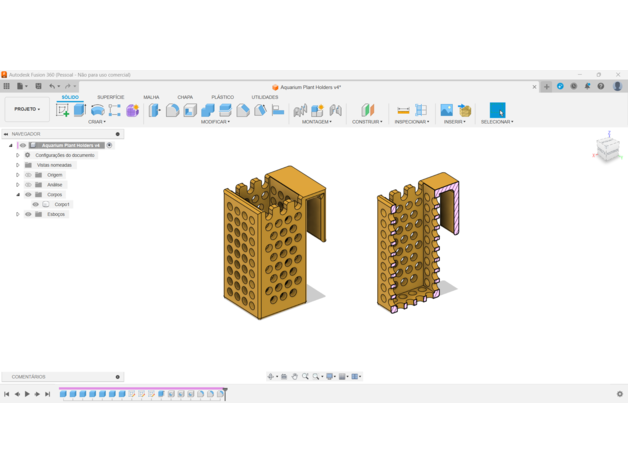This screenshot has height=472, width=628.
Task: Open the SELECIONAR tool button
Action: 497,110
